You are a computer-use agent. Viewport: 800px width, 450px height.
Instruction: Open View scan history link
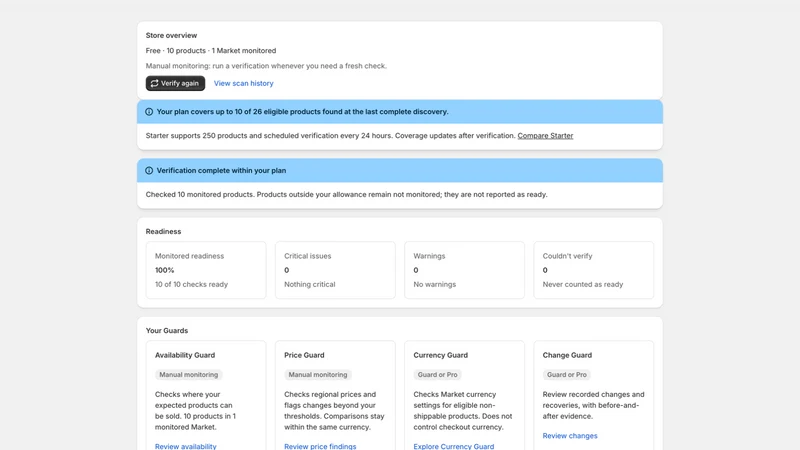point(243,83)
